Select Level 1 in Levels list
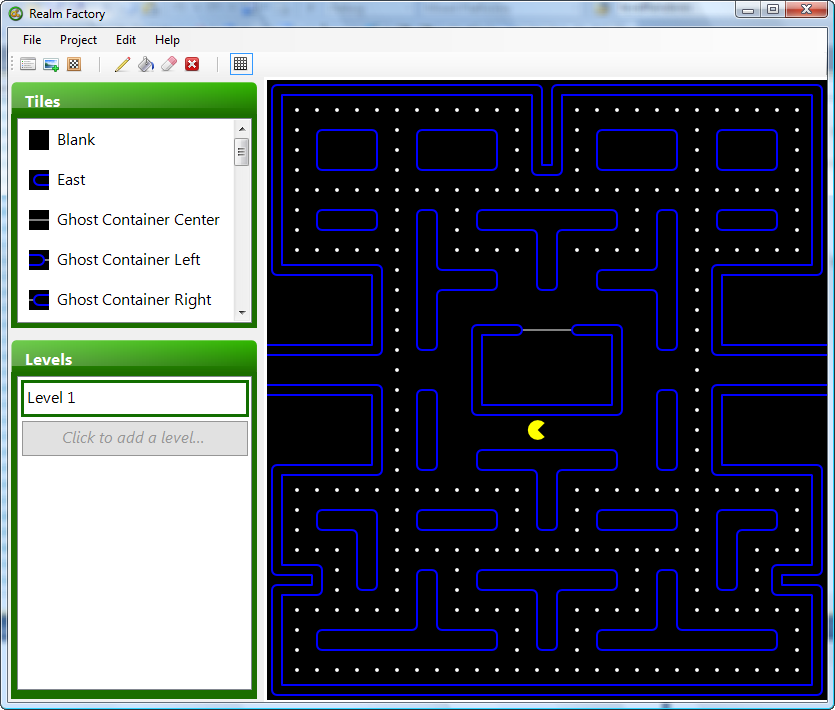The height and width of the screenshot is (710, 835). pos(135,398)
